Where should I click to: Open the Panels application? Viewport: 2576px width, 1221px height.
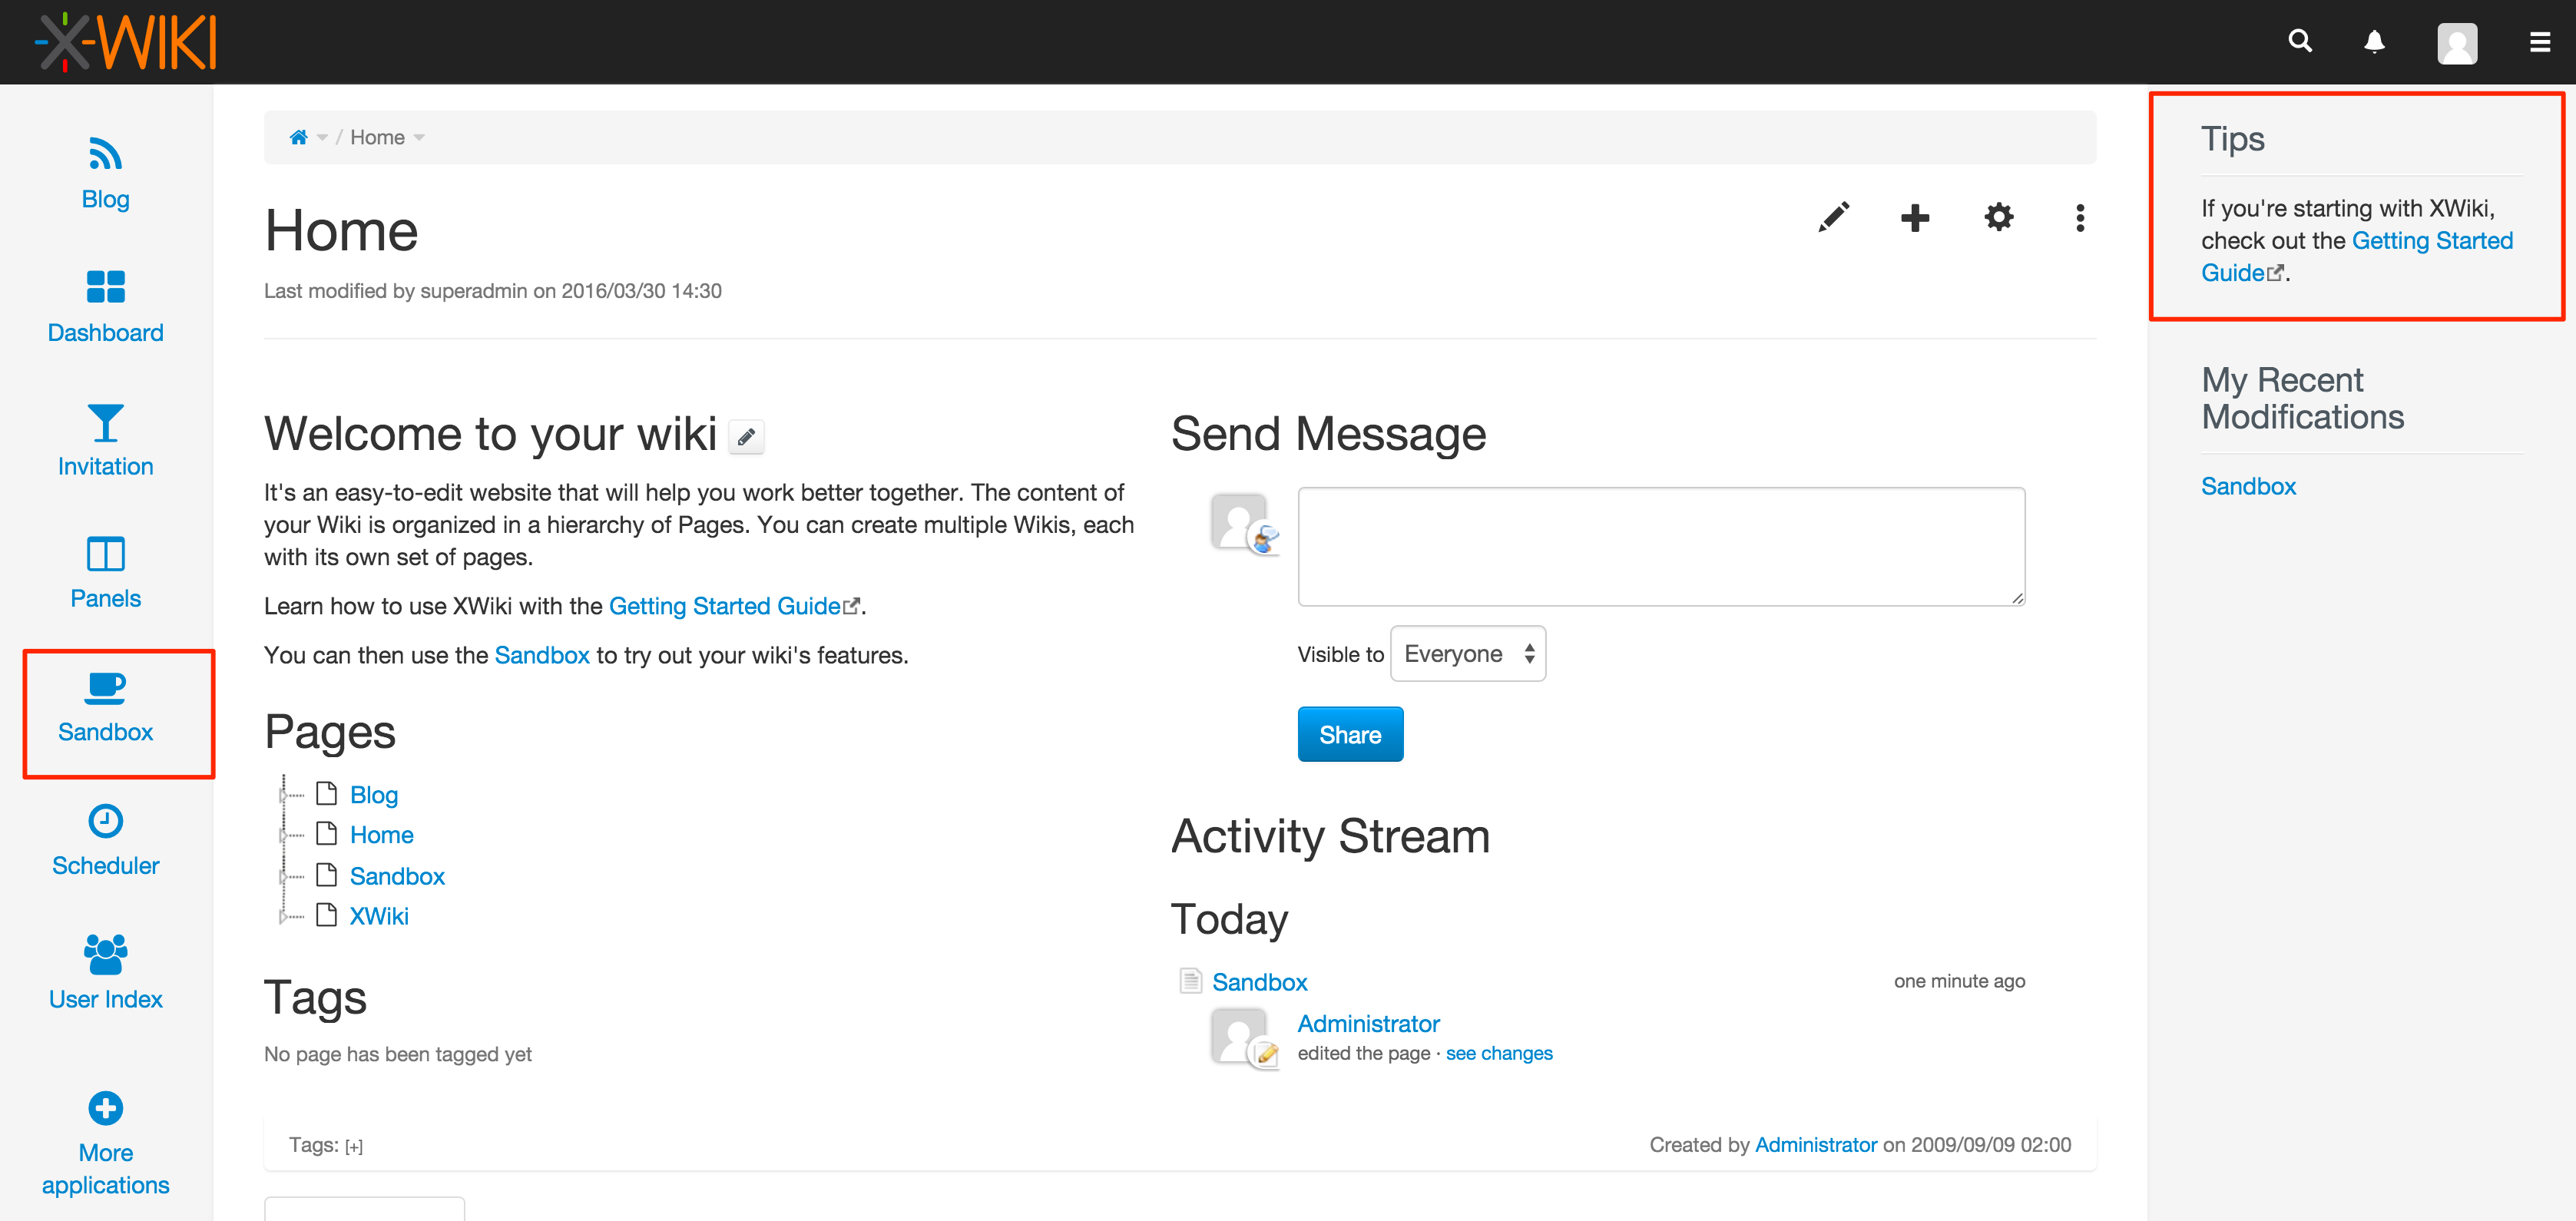tap(105, 574)
